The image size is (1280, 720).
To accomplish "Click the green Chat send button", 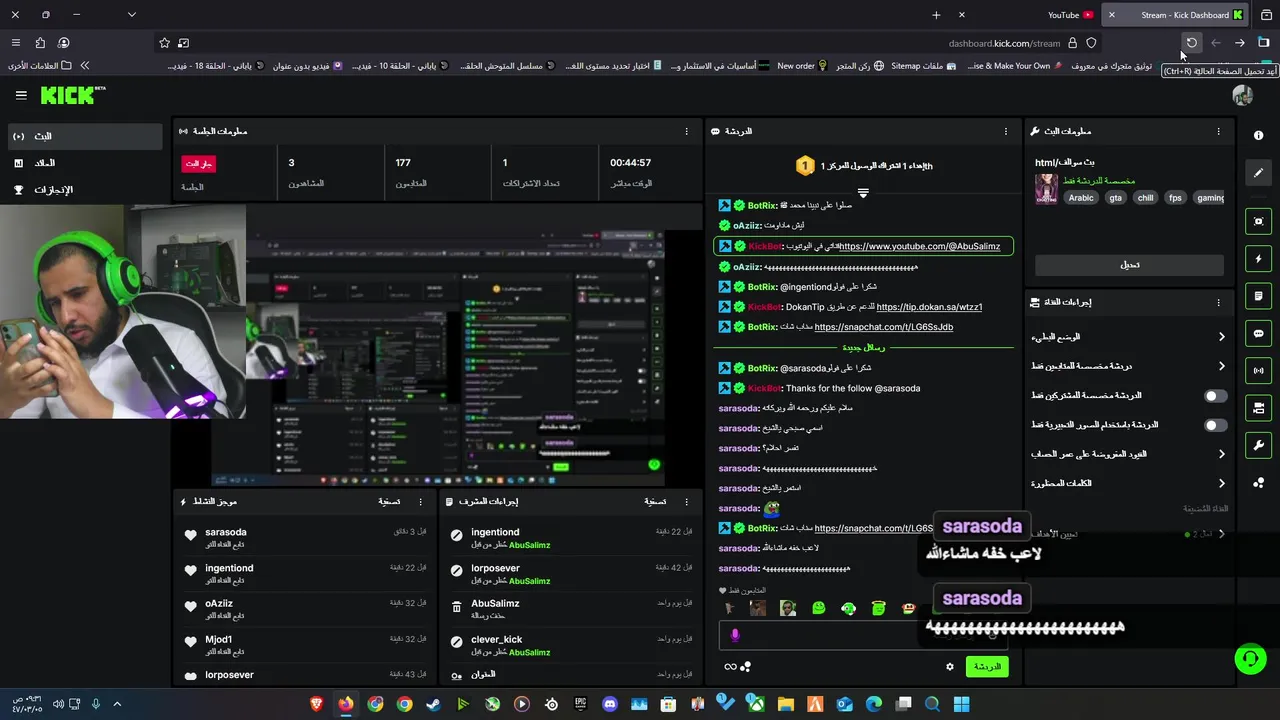I will pos(987,666).
